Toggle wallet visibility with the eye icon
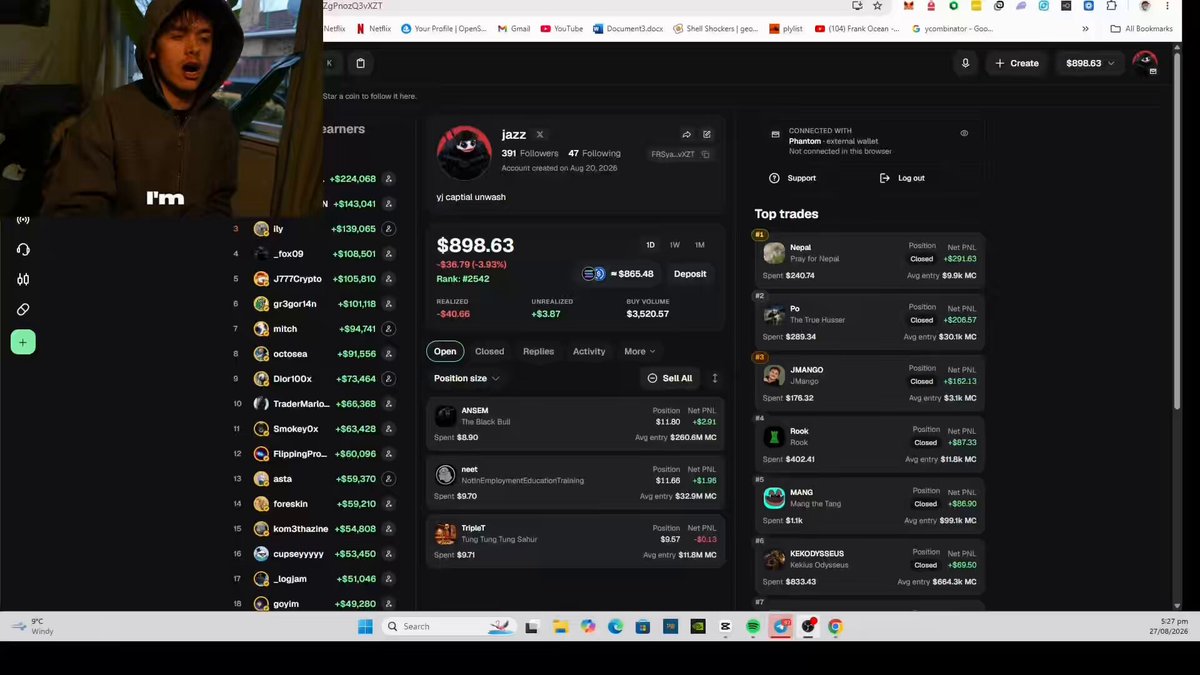Viewport: 1200px width, 675px height. point(964,133)
